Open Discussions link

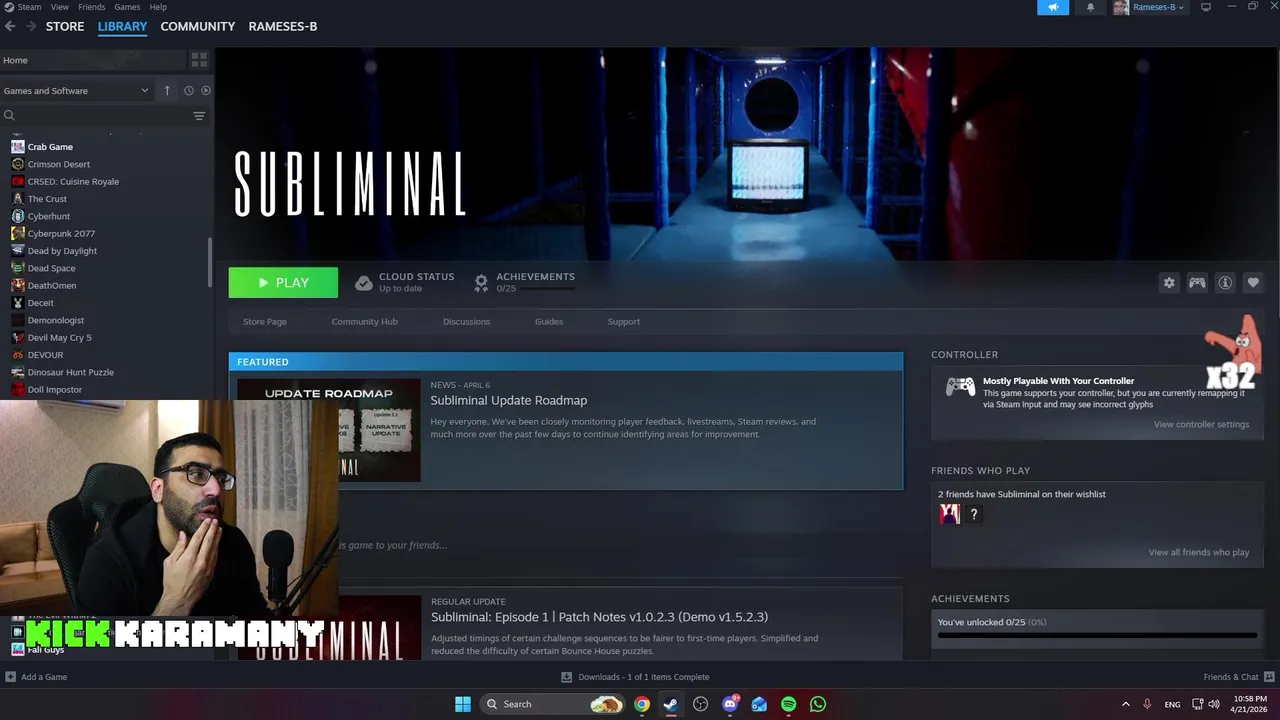point(466,322)
